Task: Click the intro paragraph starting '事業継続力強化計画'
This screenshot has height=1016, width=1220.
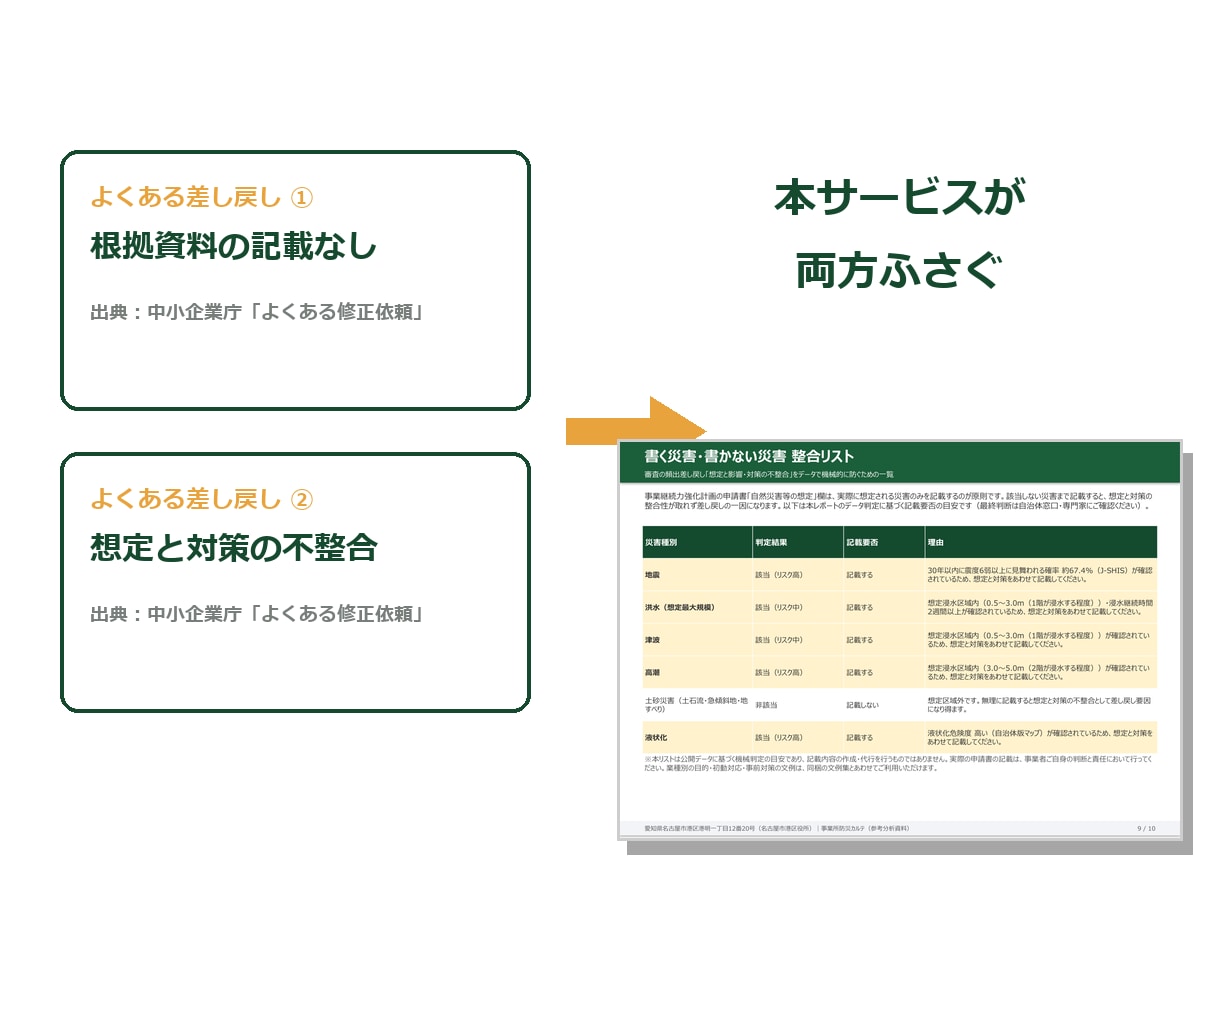Action: point(899,501)
